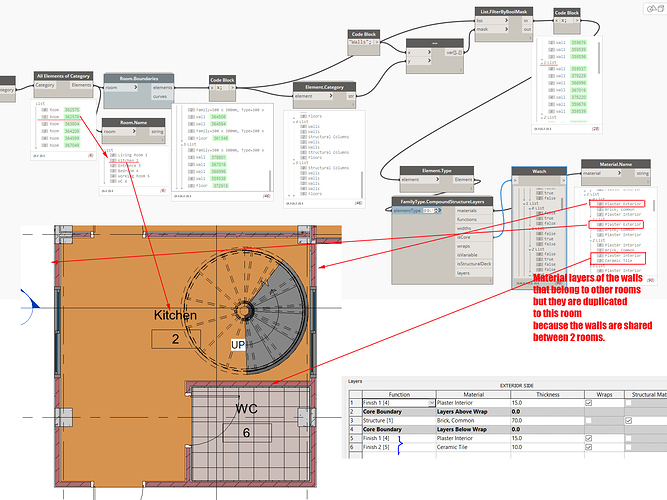
Task: Edit the "Walls" code block text
Action: pyautogui.click(x=361, y=42)
